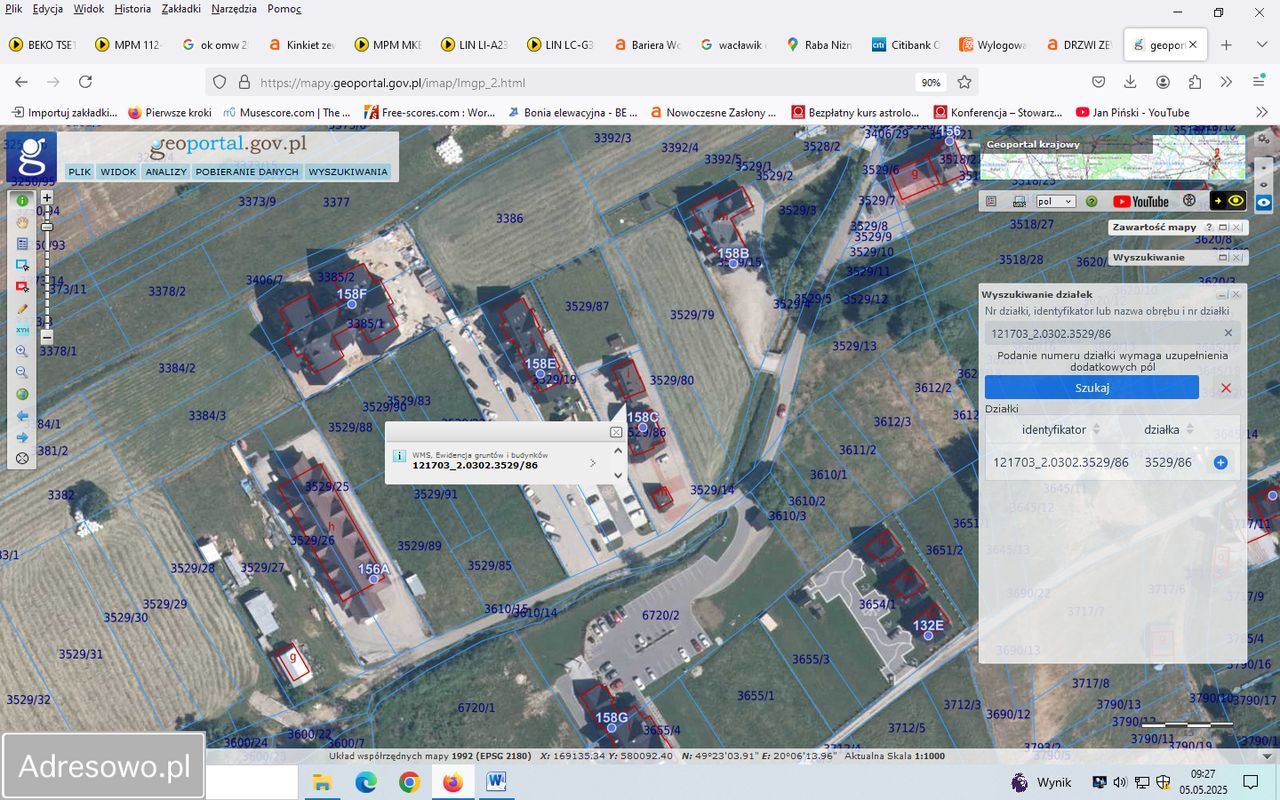1280x800 pixels.
Task: Open the 'pol' language dropdown
Action: [1055, 201]
